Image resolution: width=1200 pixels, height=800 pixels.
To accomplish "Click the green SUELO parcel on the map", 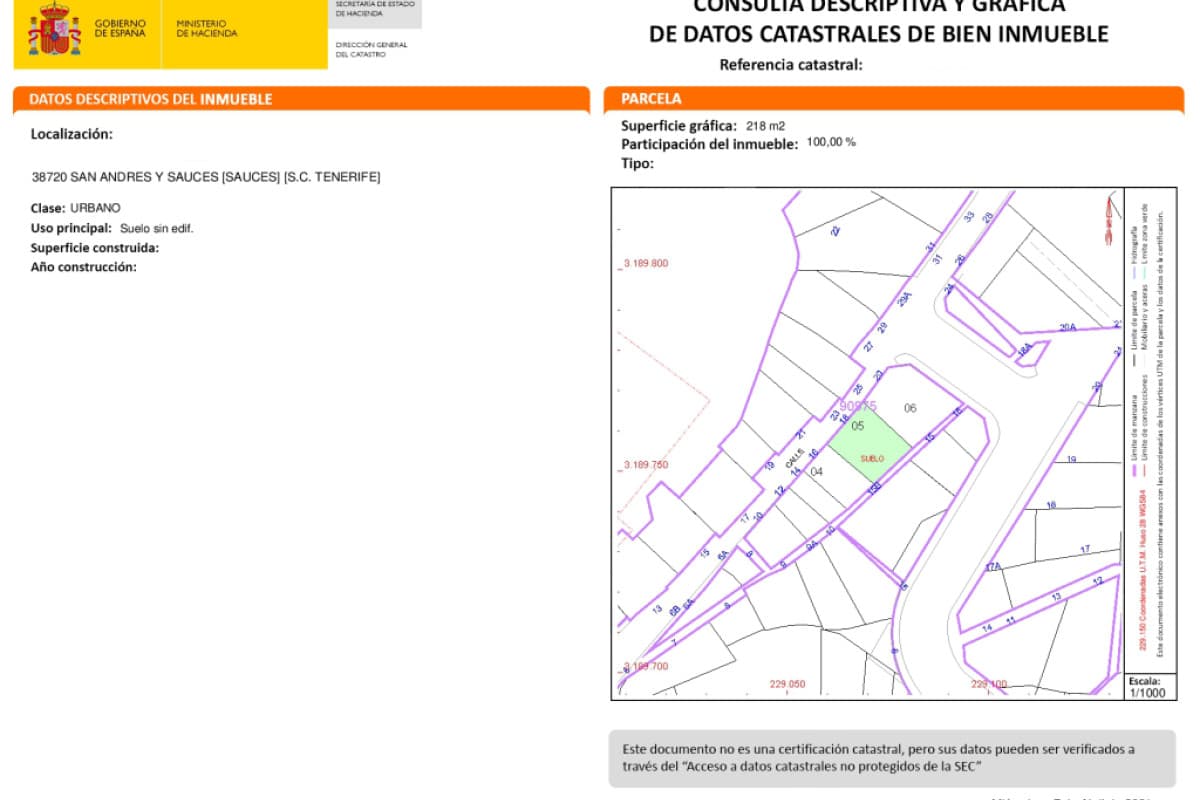I will (870, 445).
